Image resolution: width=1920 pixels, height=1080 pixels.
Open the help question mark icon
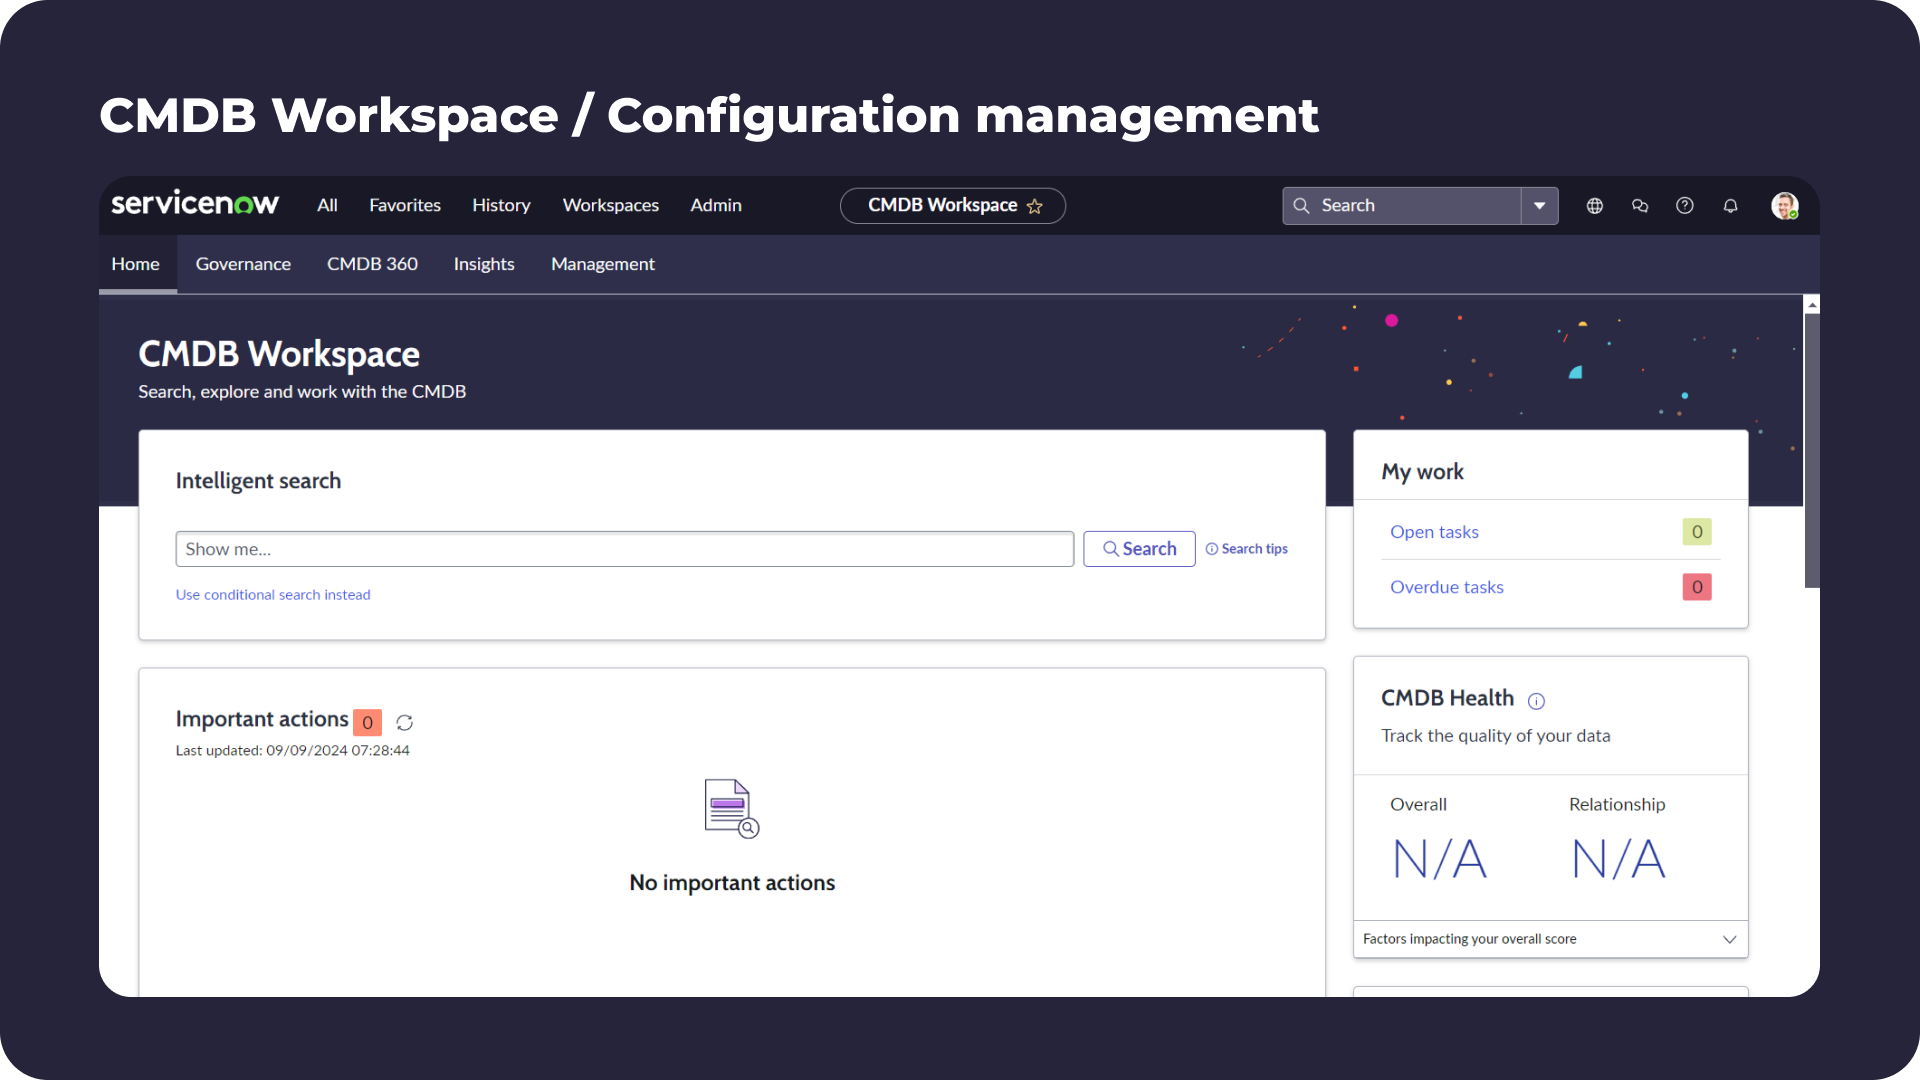1685,205
